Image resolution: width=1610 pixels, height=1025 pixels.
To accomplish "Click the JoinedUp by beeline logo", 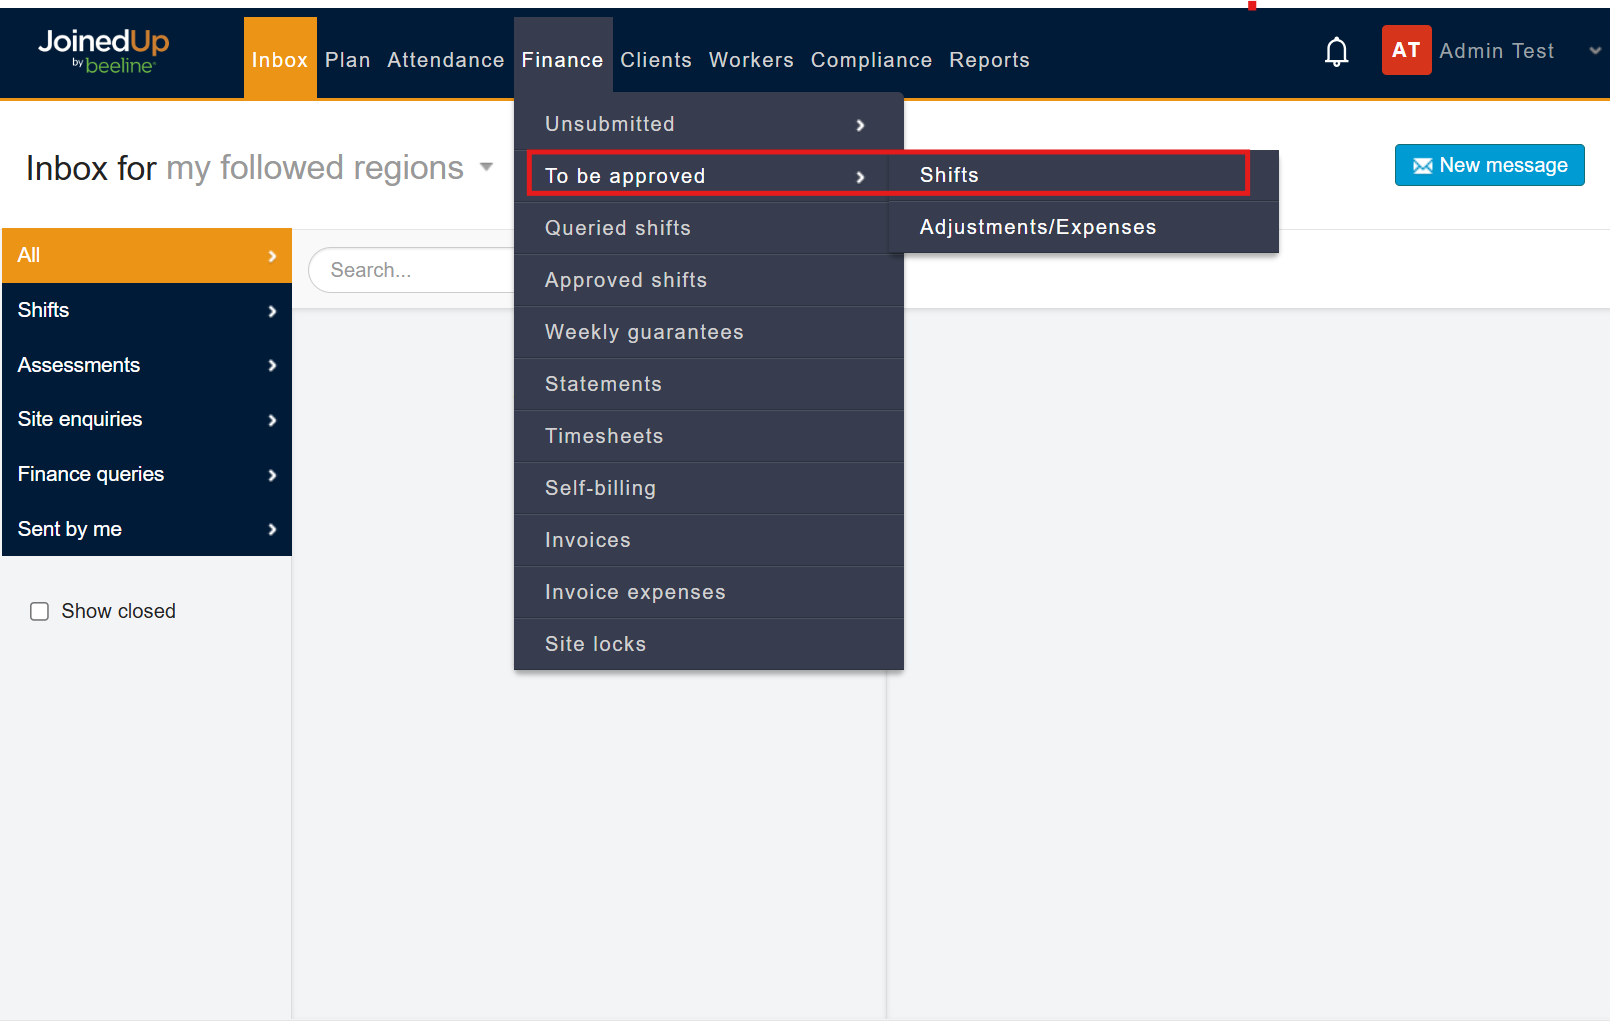I will click(x=104, y=51).
